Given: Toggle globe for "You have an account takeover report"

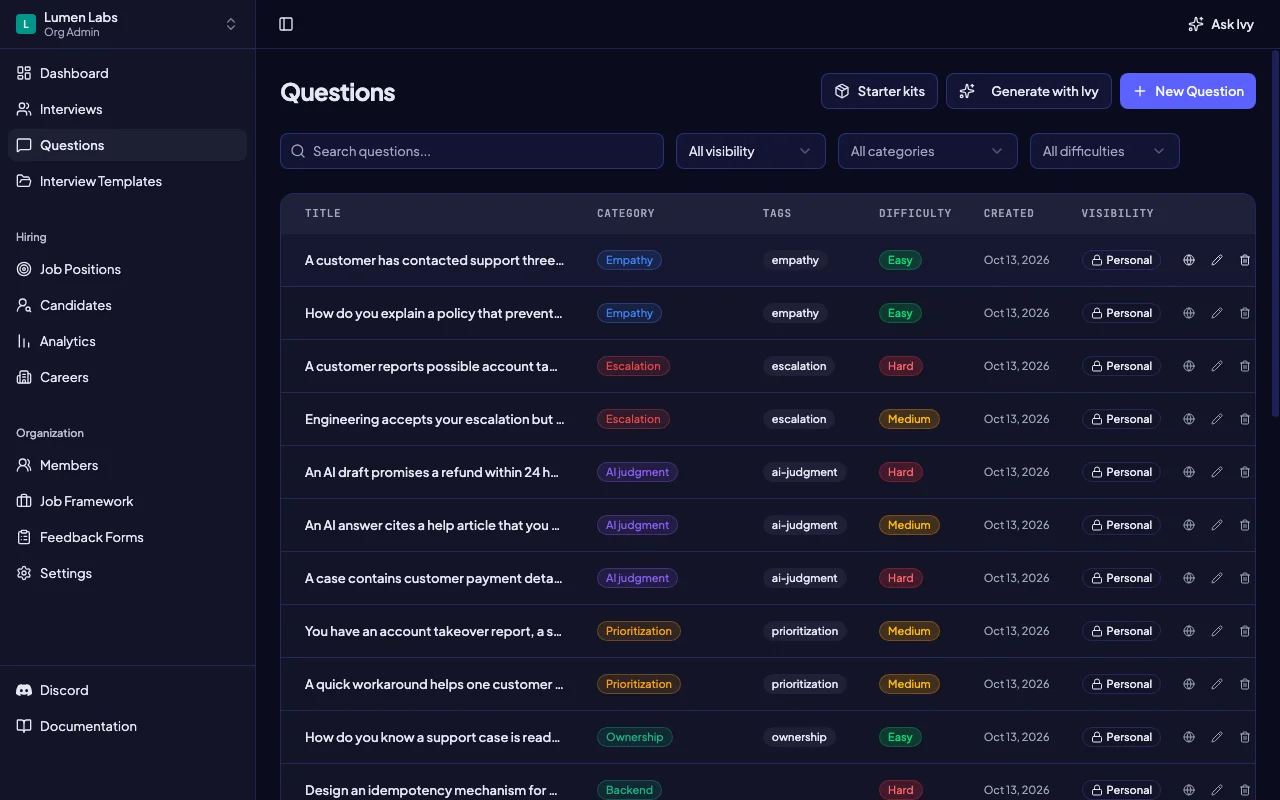Looking at the screenshot, I should [1189, 631].
